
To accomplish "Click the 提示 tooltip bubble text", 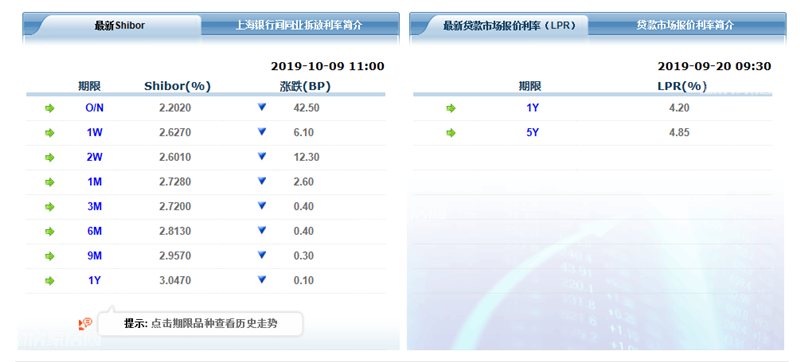I will [x=201, y=323].
